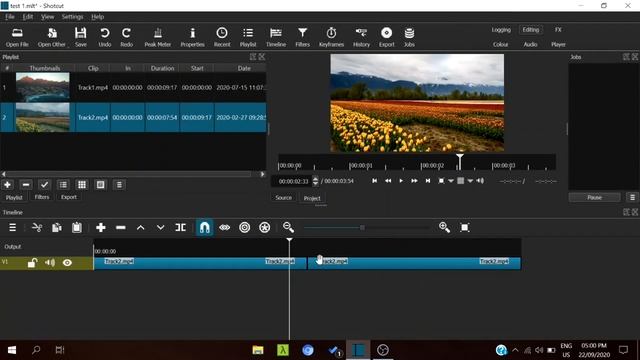This screenshot has height=360, width=640.
Task: Select Track1.mp4 thumbnail in playlist
Action: (42, 87)
